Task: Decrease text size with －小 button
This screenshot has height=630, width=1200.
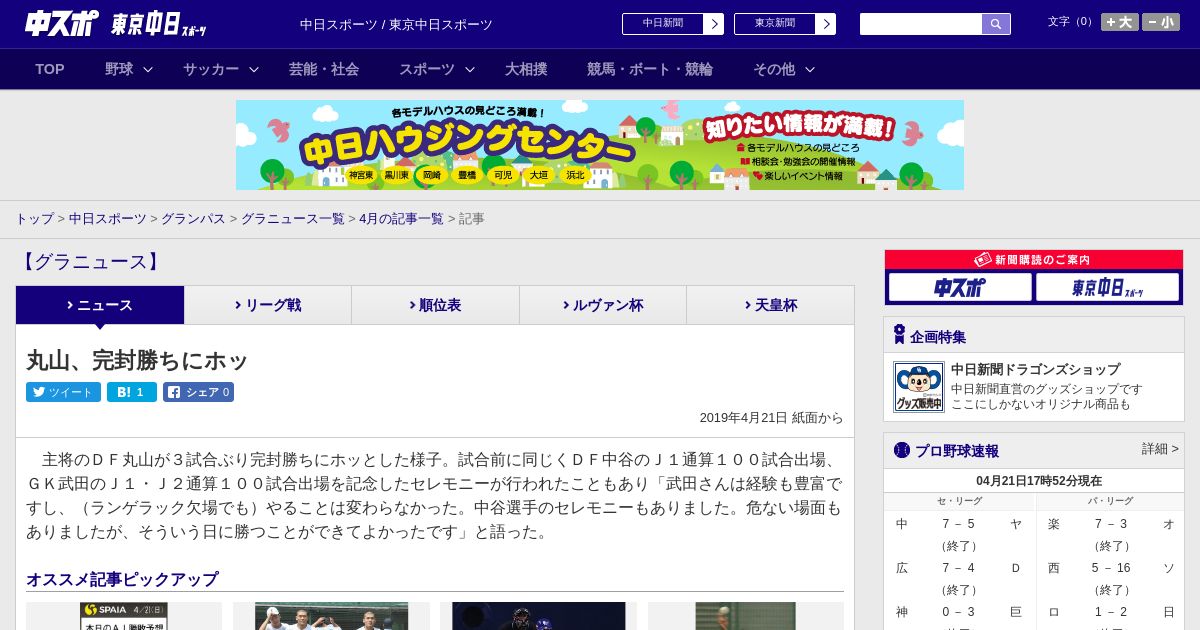Action: pos(1161,22)
